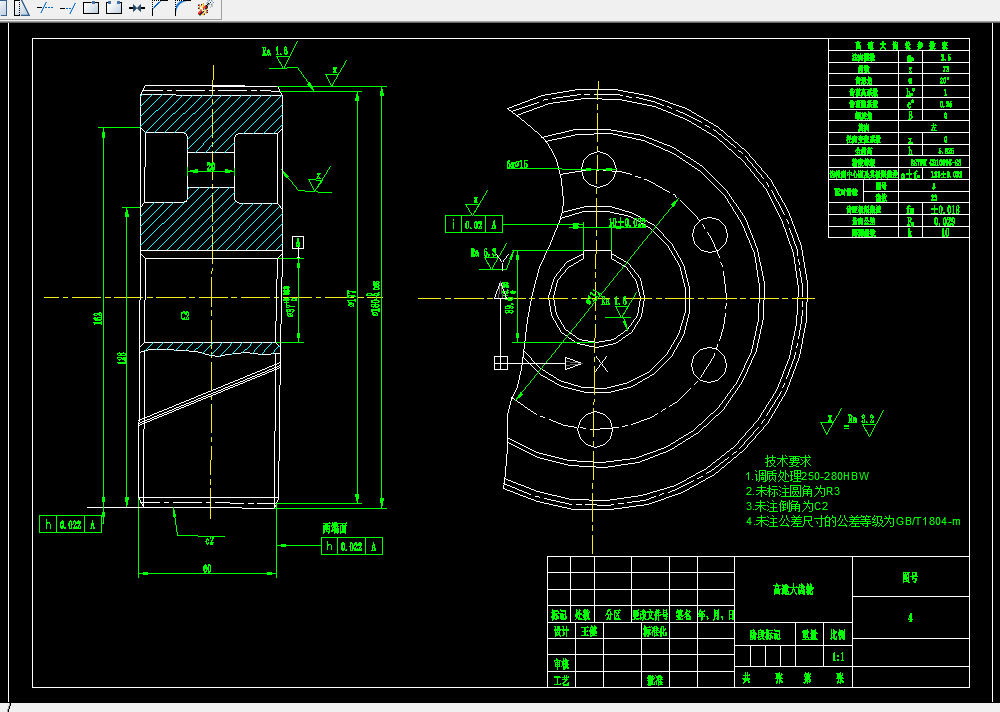Click the Break at Point tool icon
This screenshot has height=712, width=1000.
coord(91,8)
